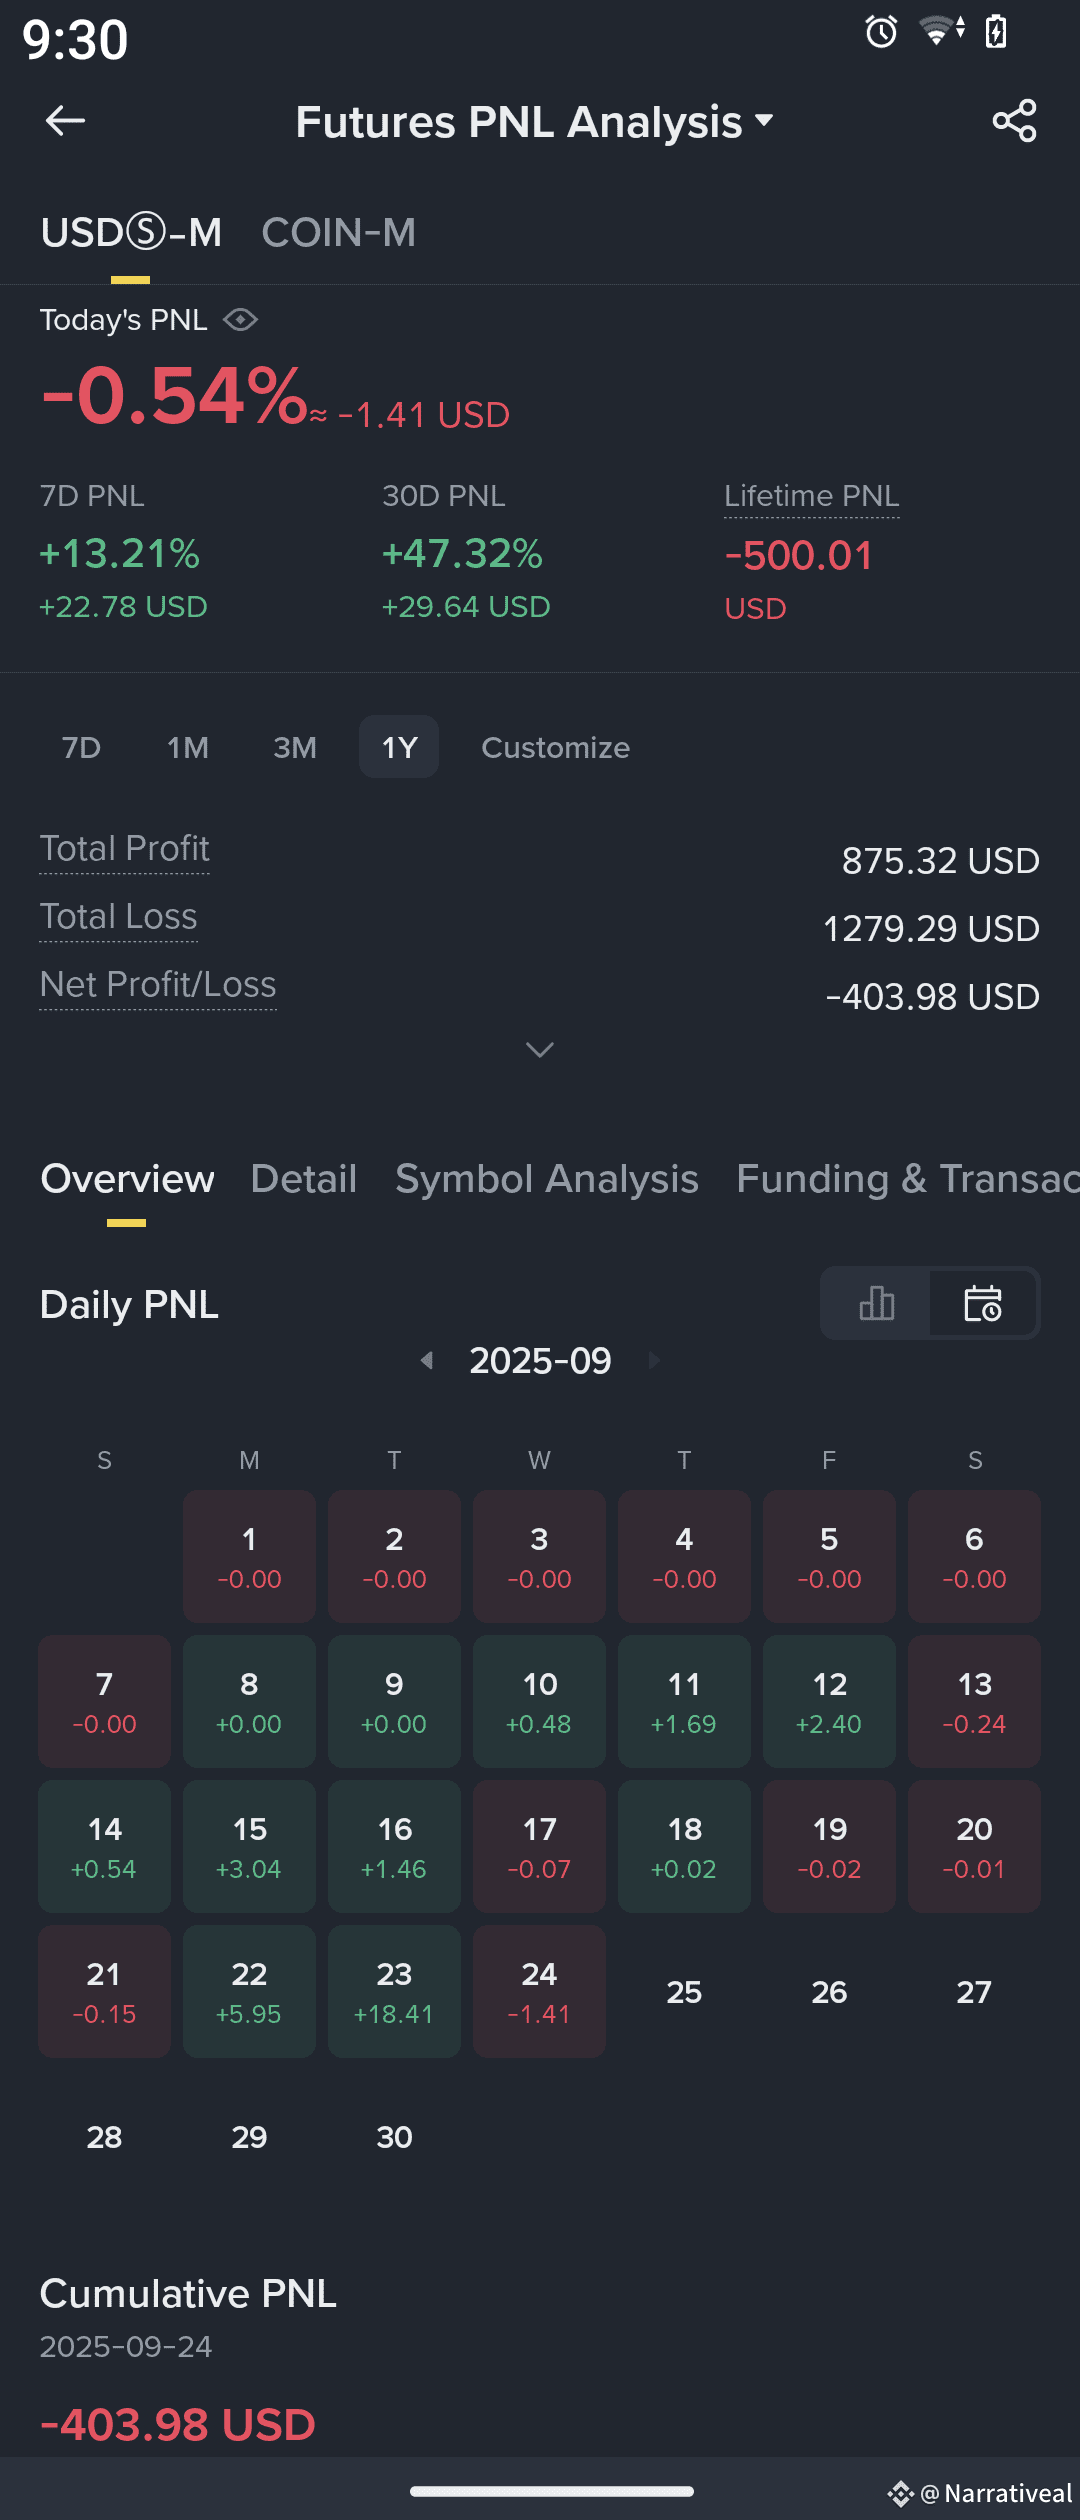This screenshot has width=1080, height=2520.
Task: Go to next month with right arrow
Action: coord(654,1360)
